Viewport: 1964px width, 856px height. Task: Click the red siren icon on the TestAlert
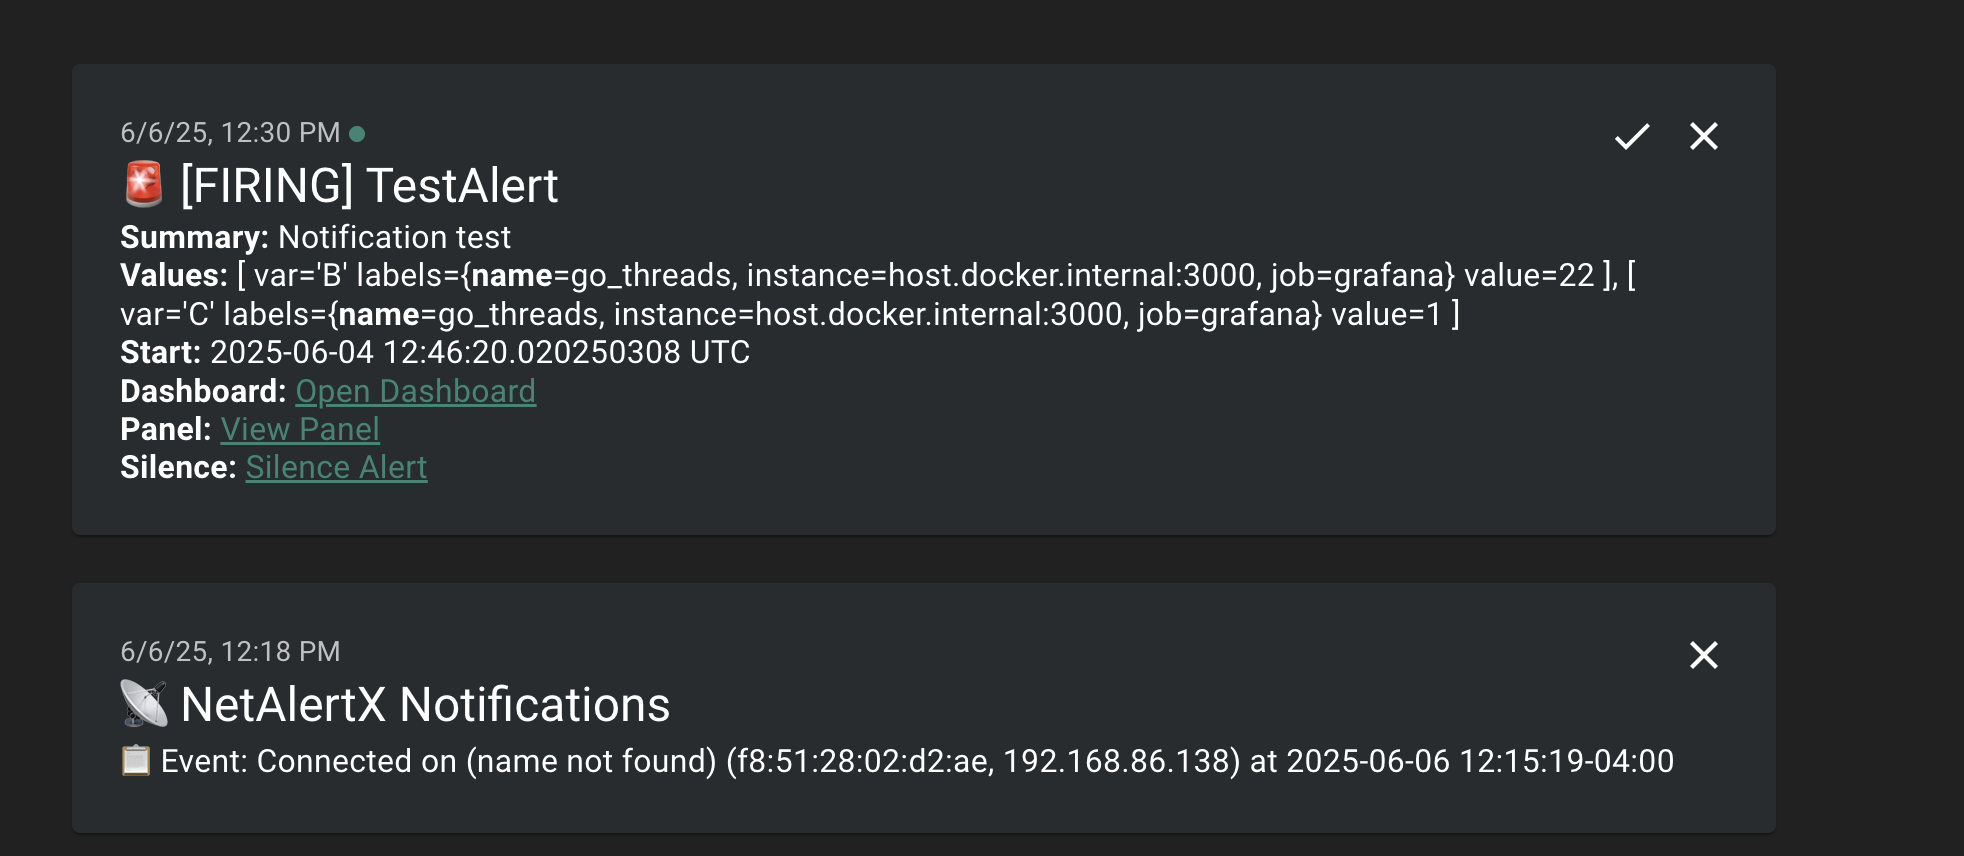coord(143,184)
